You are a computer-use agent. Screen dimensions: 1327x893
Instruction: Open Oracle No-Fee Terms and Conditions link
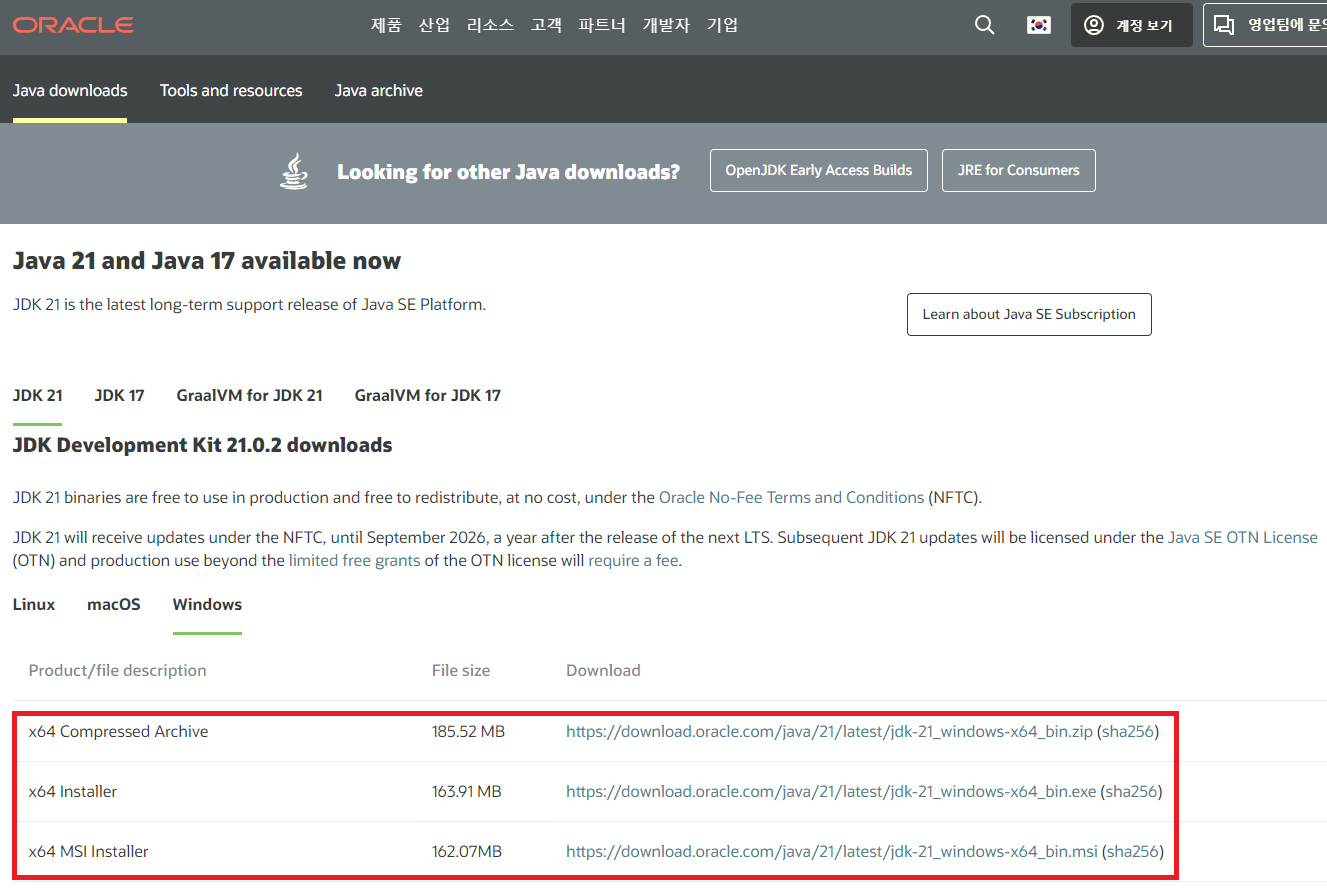(x=791, y=497)
